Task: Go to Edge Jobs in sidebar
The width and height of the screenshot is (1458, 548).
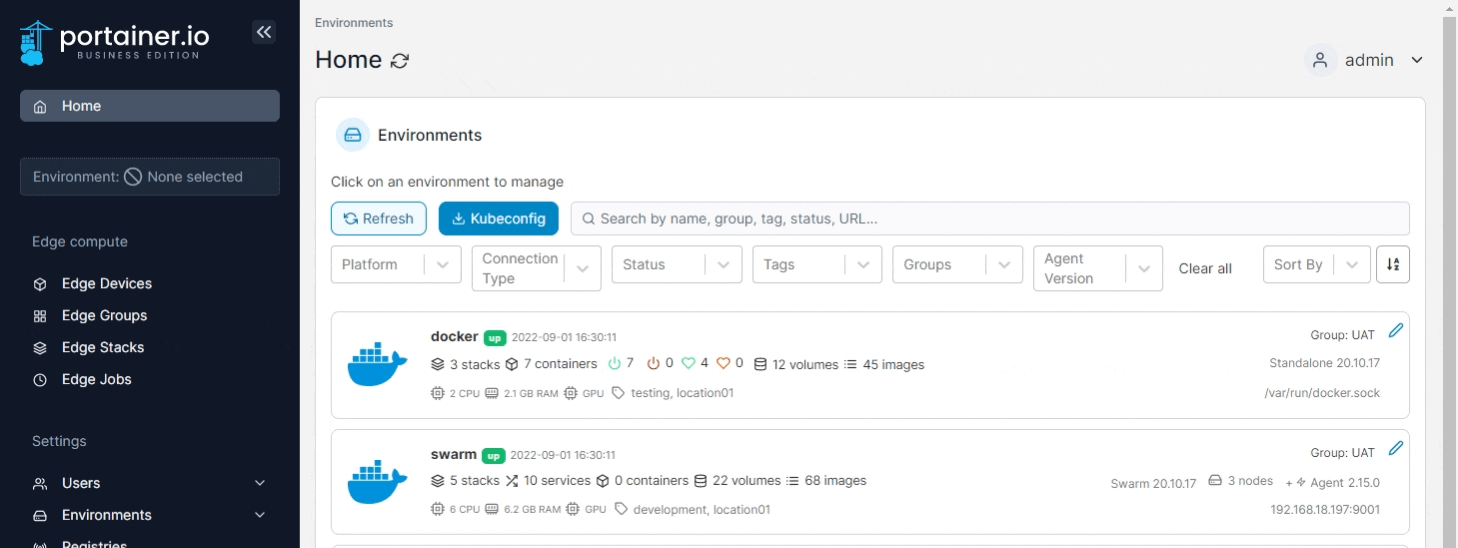Action: click(96, 379)
